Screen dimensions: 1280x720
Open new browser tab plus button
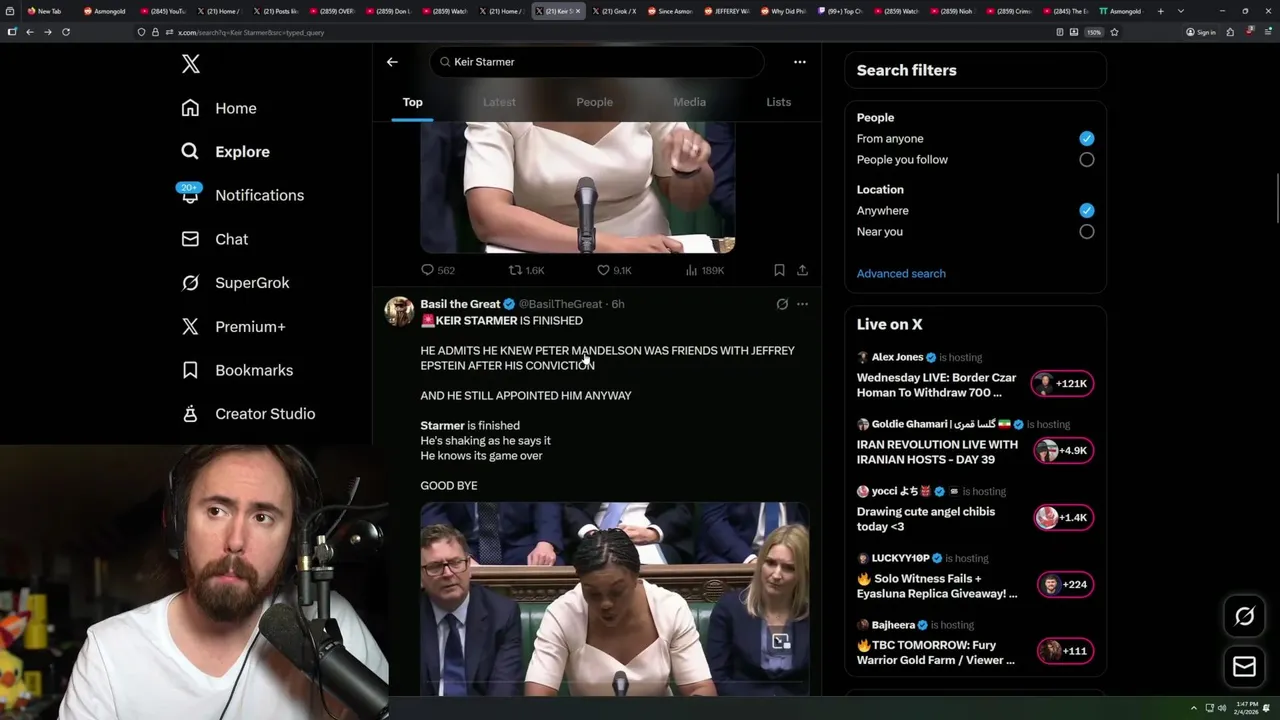[x=1161, y=11]
